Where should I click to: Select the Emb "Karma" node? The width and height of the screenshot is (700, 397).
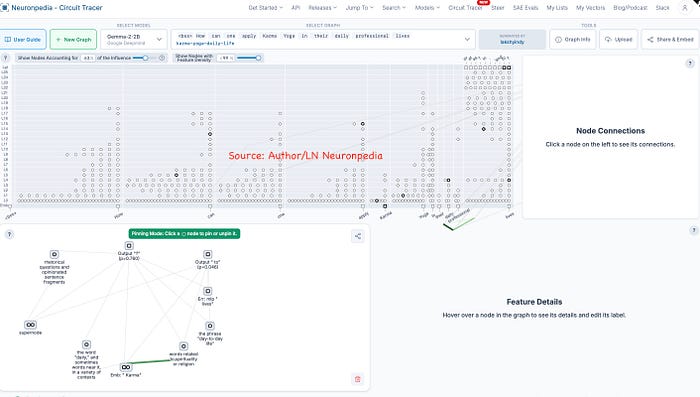[126, 367]
